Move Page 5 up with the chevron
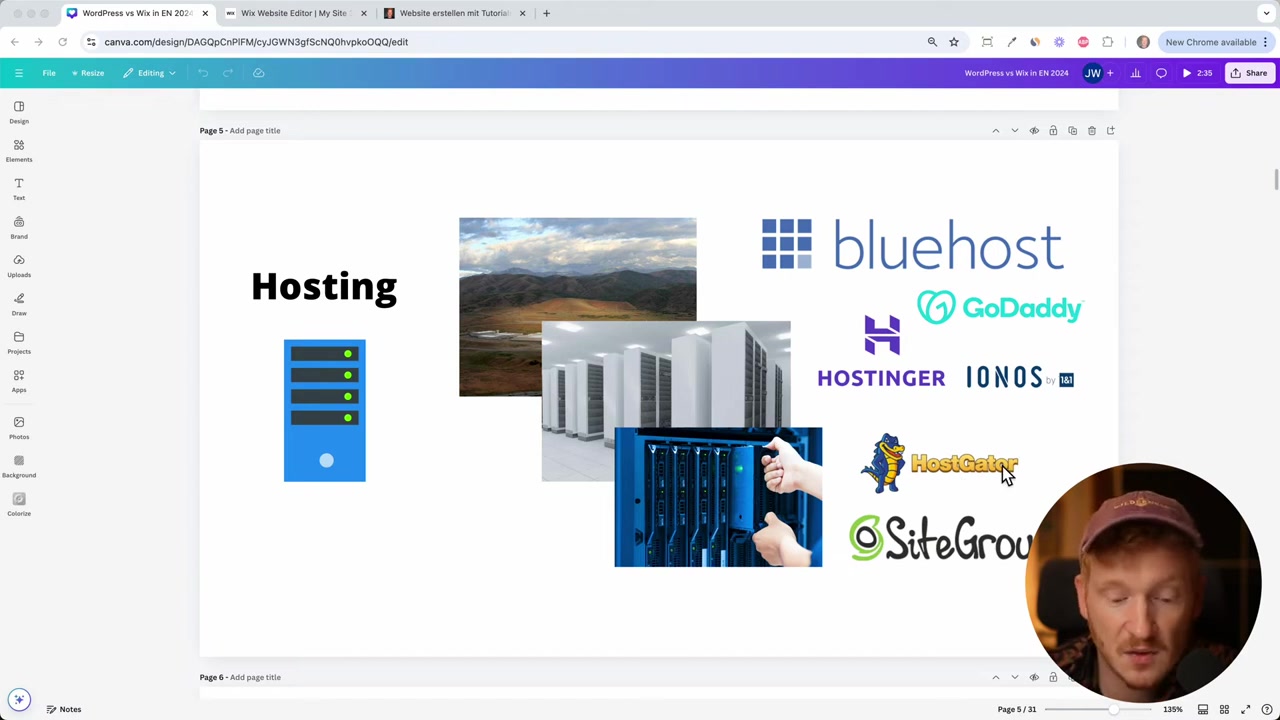The height and width of the screenshot is (720, 1280). tap(995, 131)
